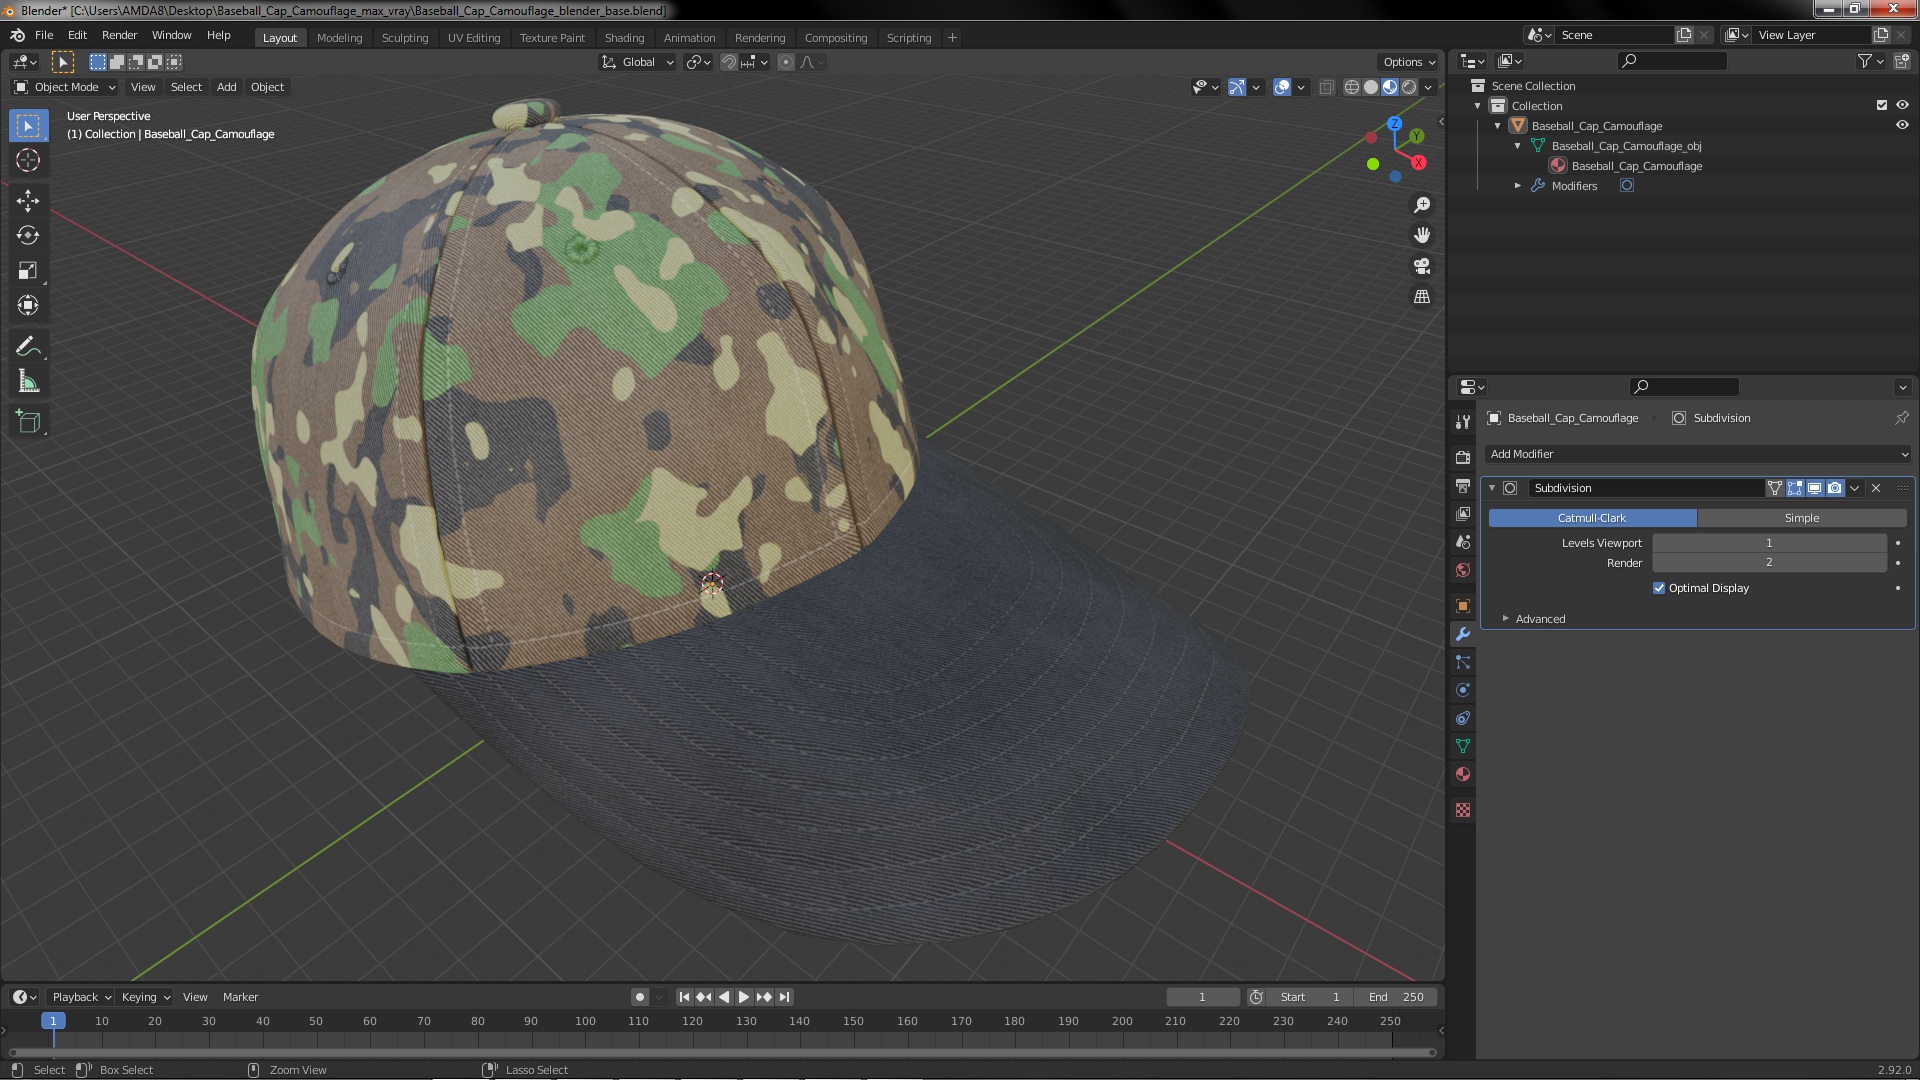The width and height of the screenshot is (1920, 1080).
Task: Open the Add menu in viewport header
Action: 227,87
